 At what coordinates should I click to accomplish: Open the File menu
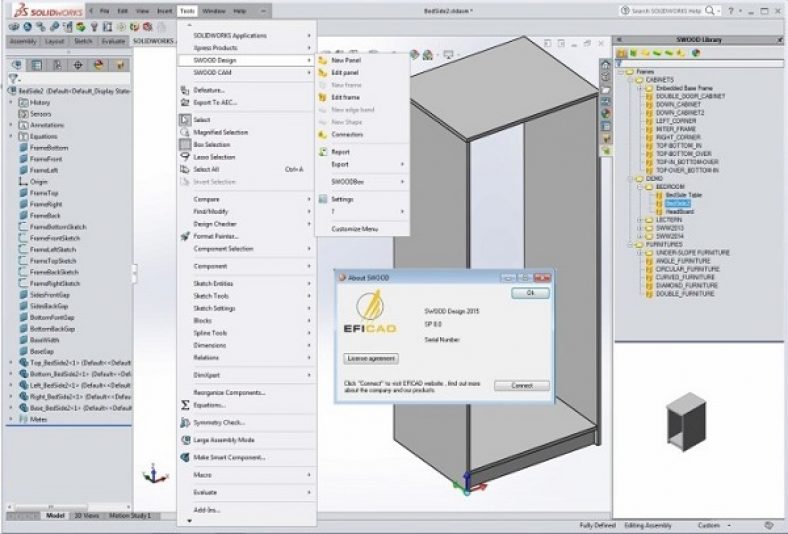coord(104,11)
